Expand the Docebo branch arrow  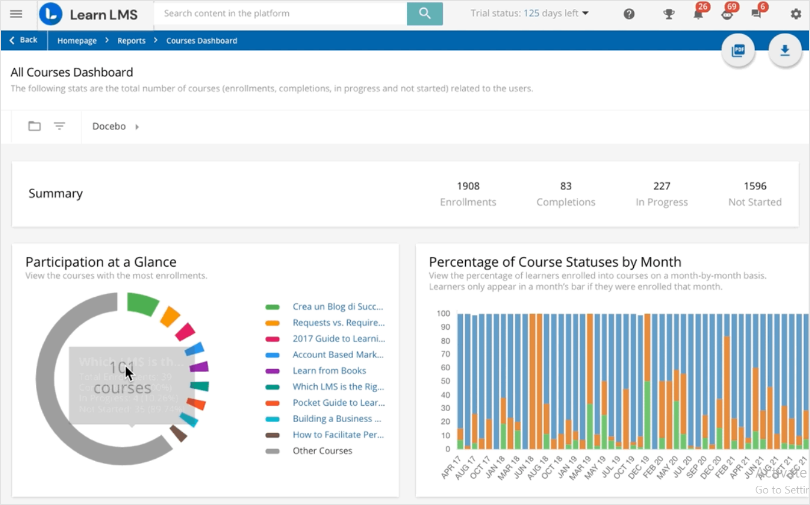click(x=137, y=127)
